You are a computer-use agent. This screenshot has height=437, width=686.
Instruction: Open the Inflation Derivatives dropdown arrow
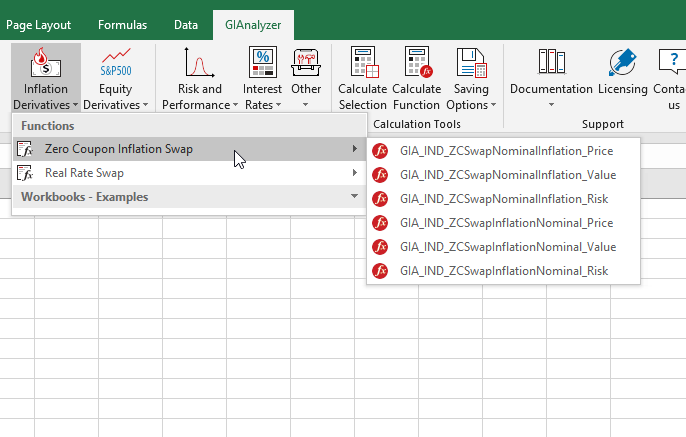75,105
